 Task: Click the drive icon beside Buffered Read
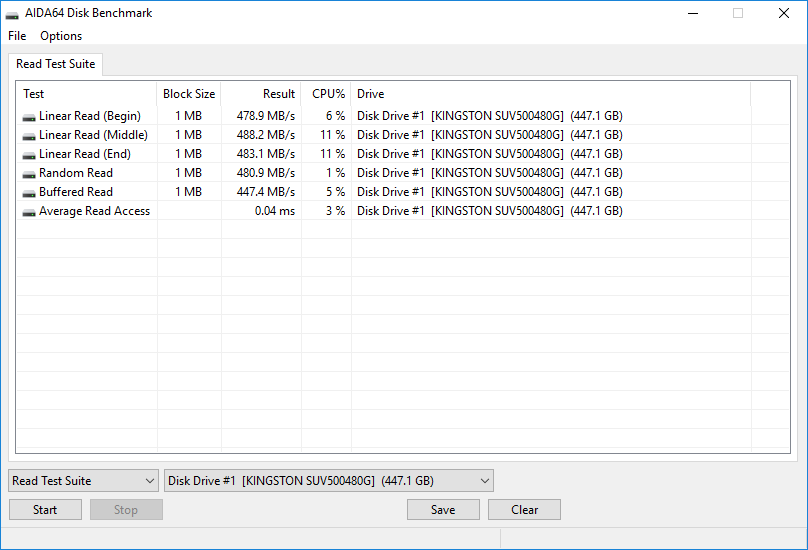[29, 193]
